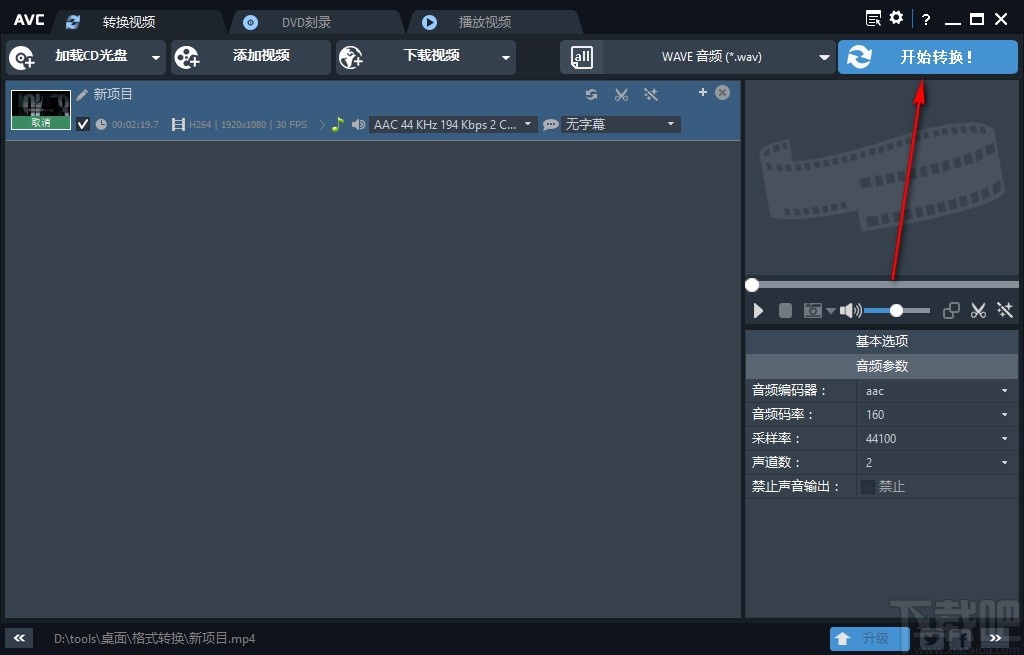
Task: Enable the 禁止 audio output option
Action: pyautogui.click(x=869, y=486)
